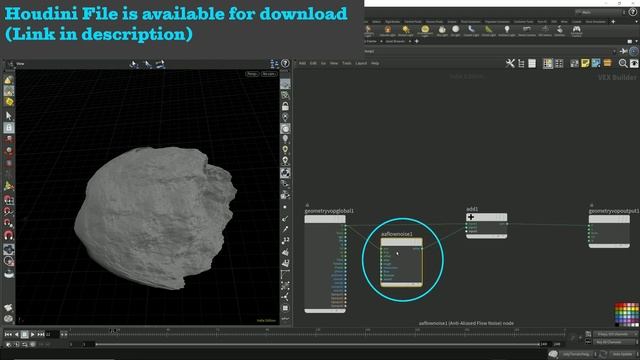Screen dimensions: 640x360
Task: Open the 0 keys, 0/0 channels dropdown
Action: 615,334
